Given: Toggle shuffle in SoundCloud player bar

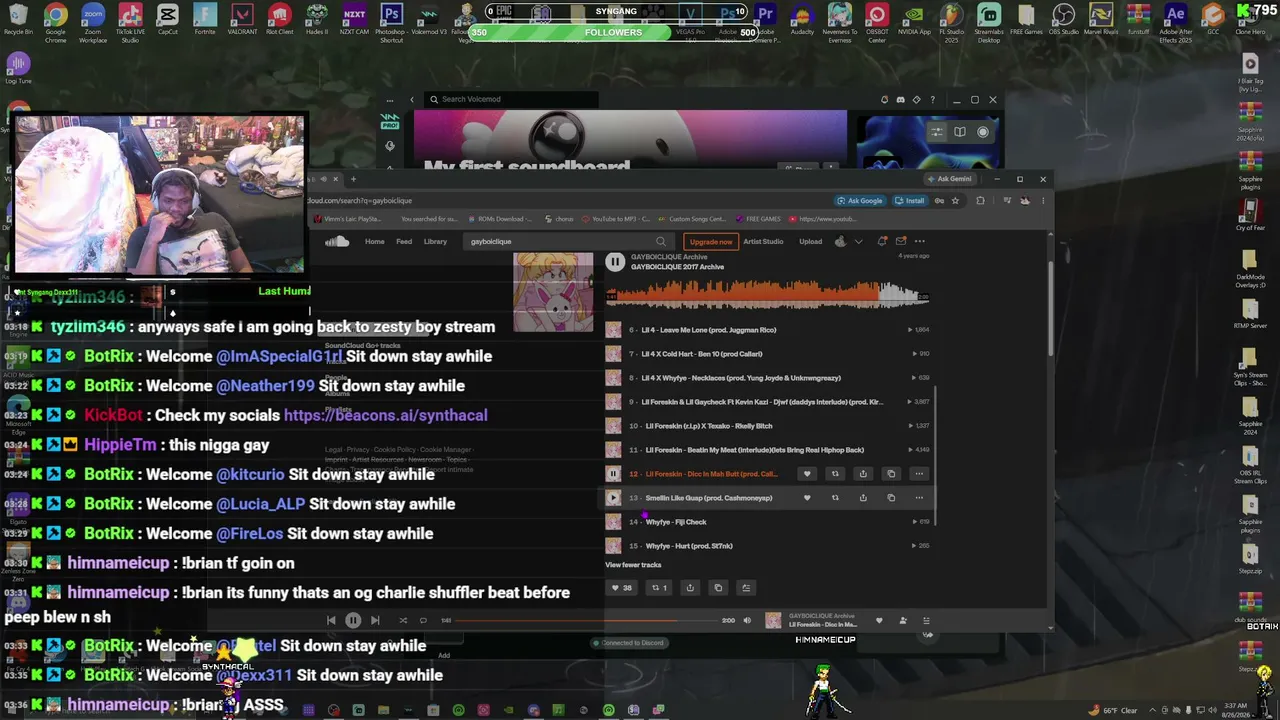Looking at the screenshot, I should (403, 620).
